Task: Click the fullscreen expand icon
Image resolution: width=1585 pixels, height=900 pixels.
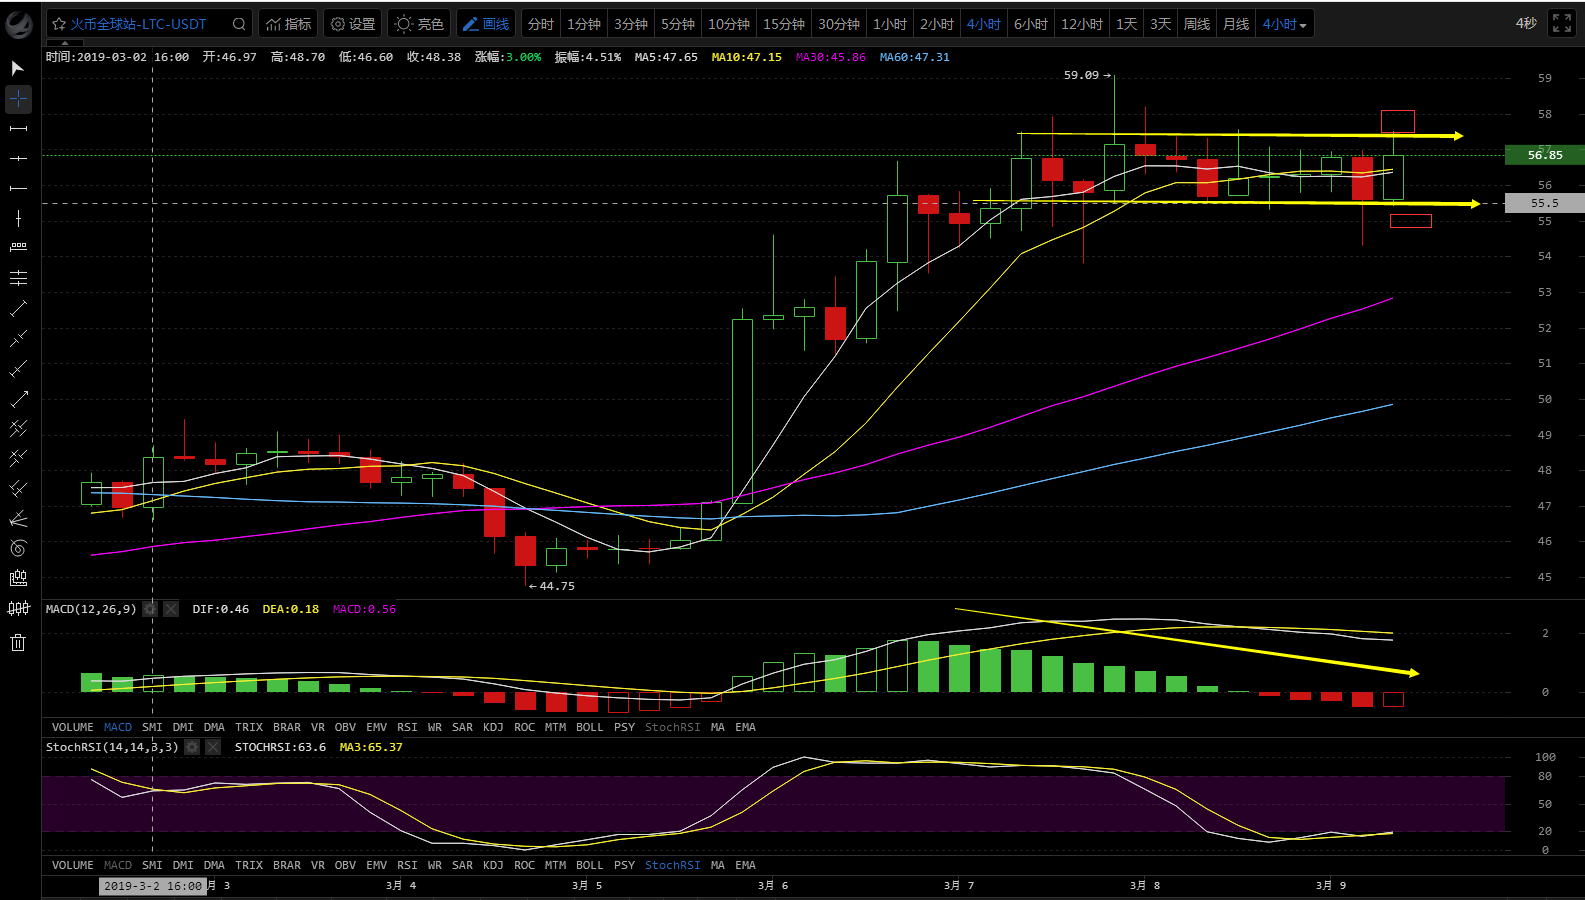Action: click(x=1561, y=24)
